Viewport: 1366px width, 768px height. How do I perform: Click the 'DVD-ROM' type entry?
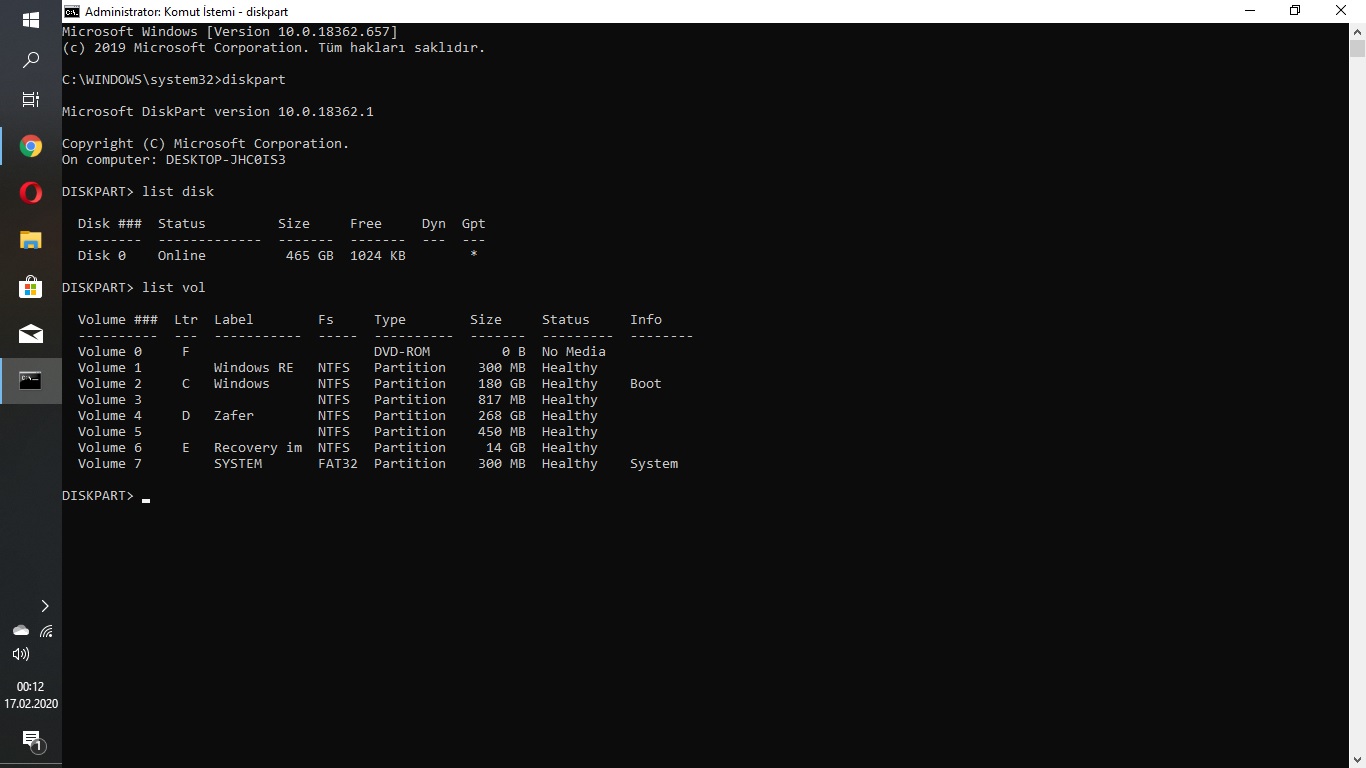click(402, 351)
